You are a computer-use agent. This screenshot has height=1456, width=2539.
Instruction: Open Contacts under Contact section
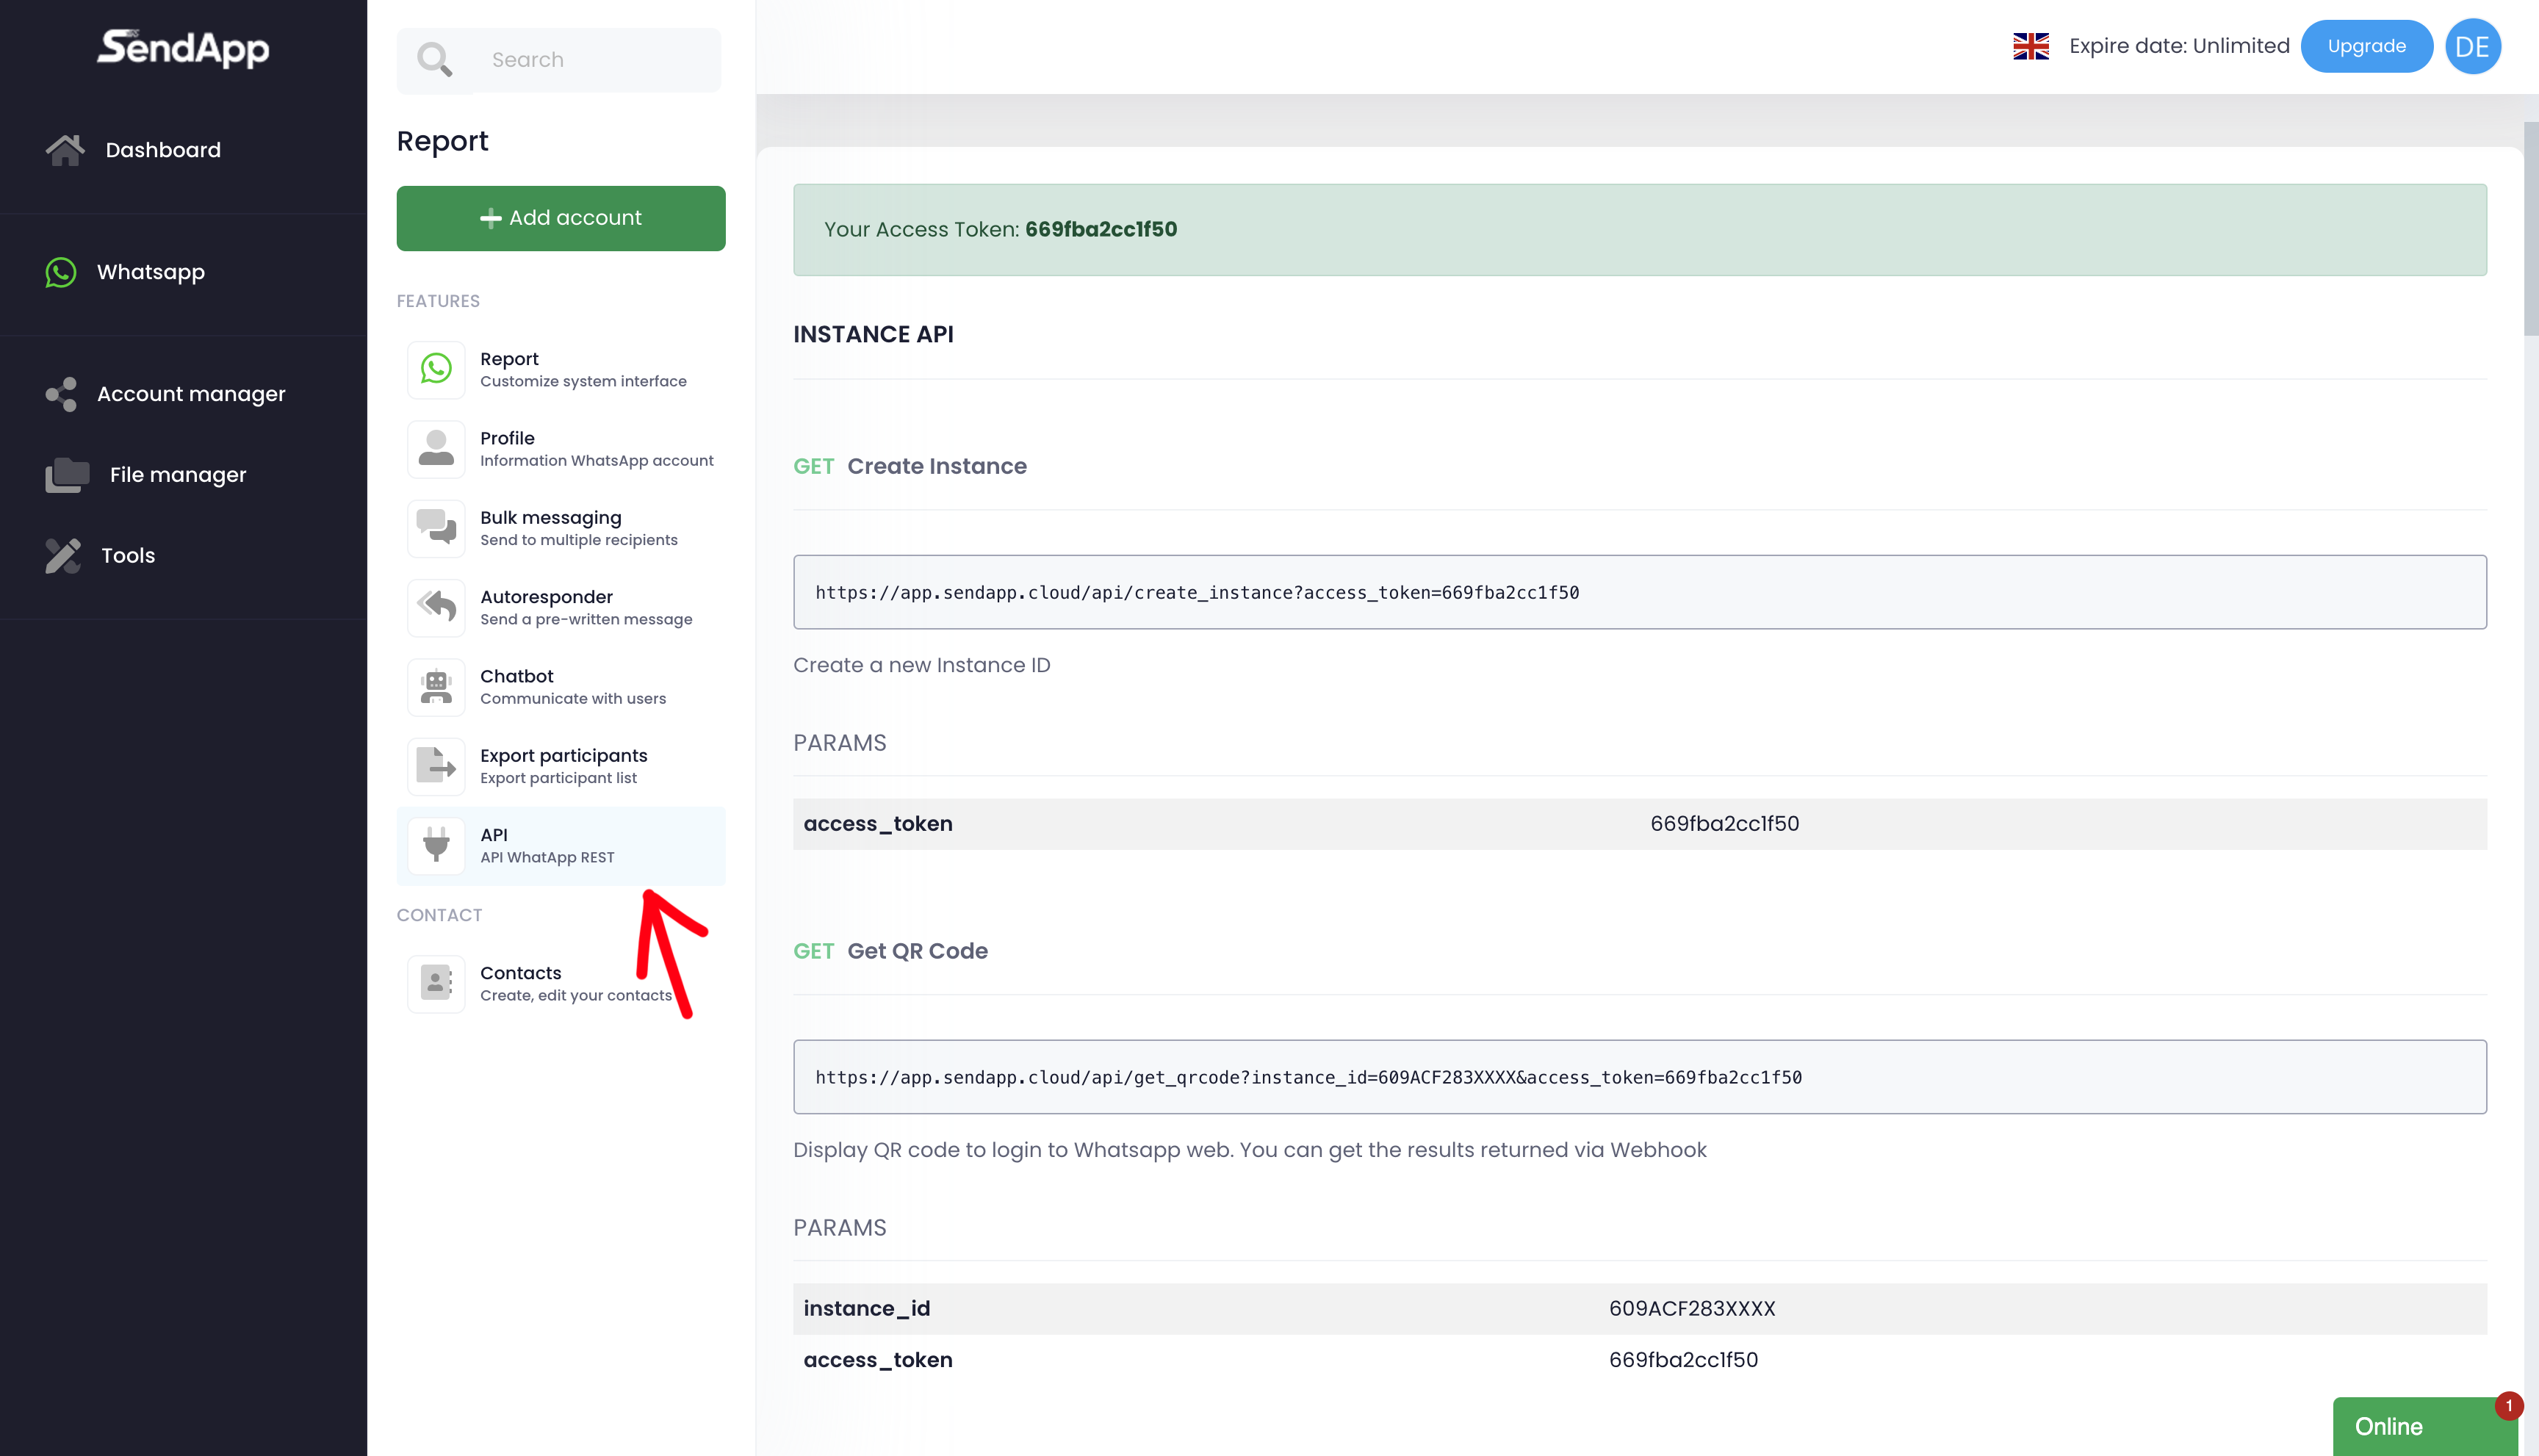[x=575, y=983]
